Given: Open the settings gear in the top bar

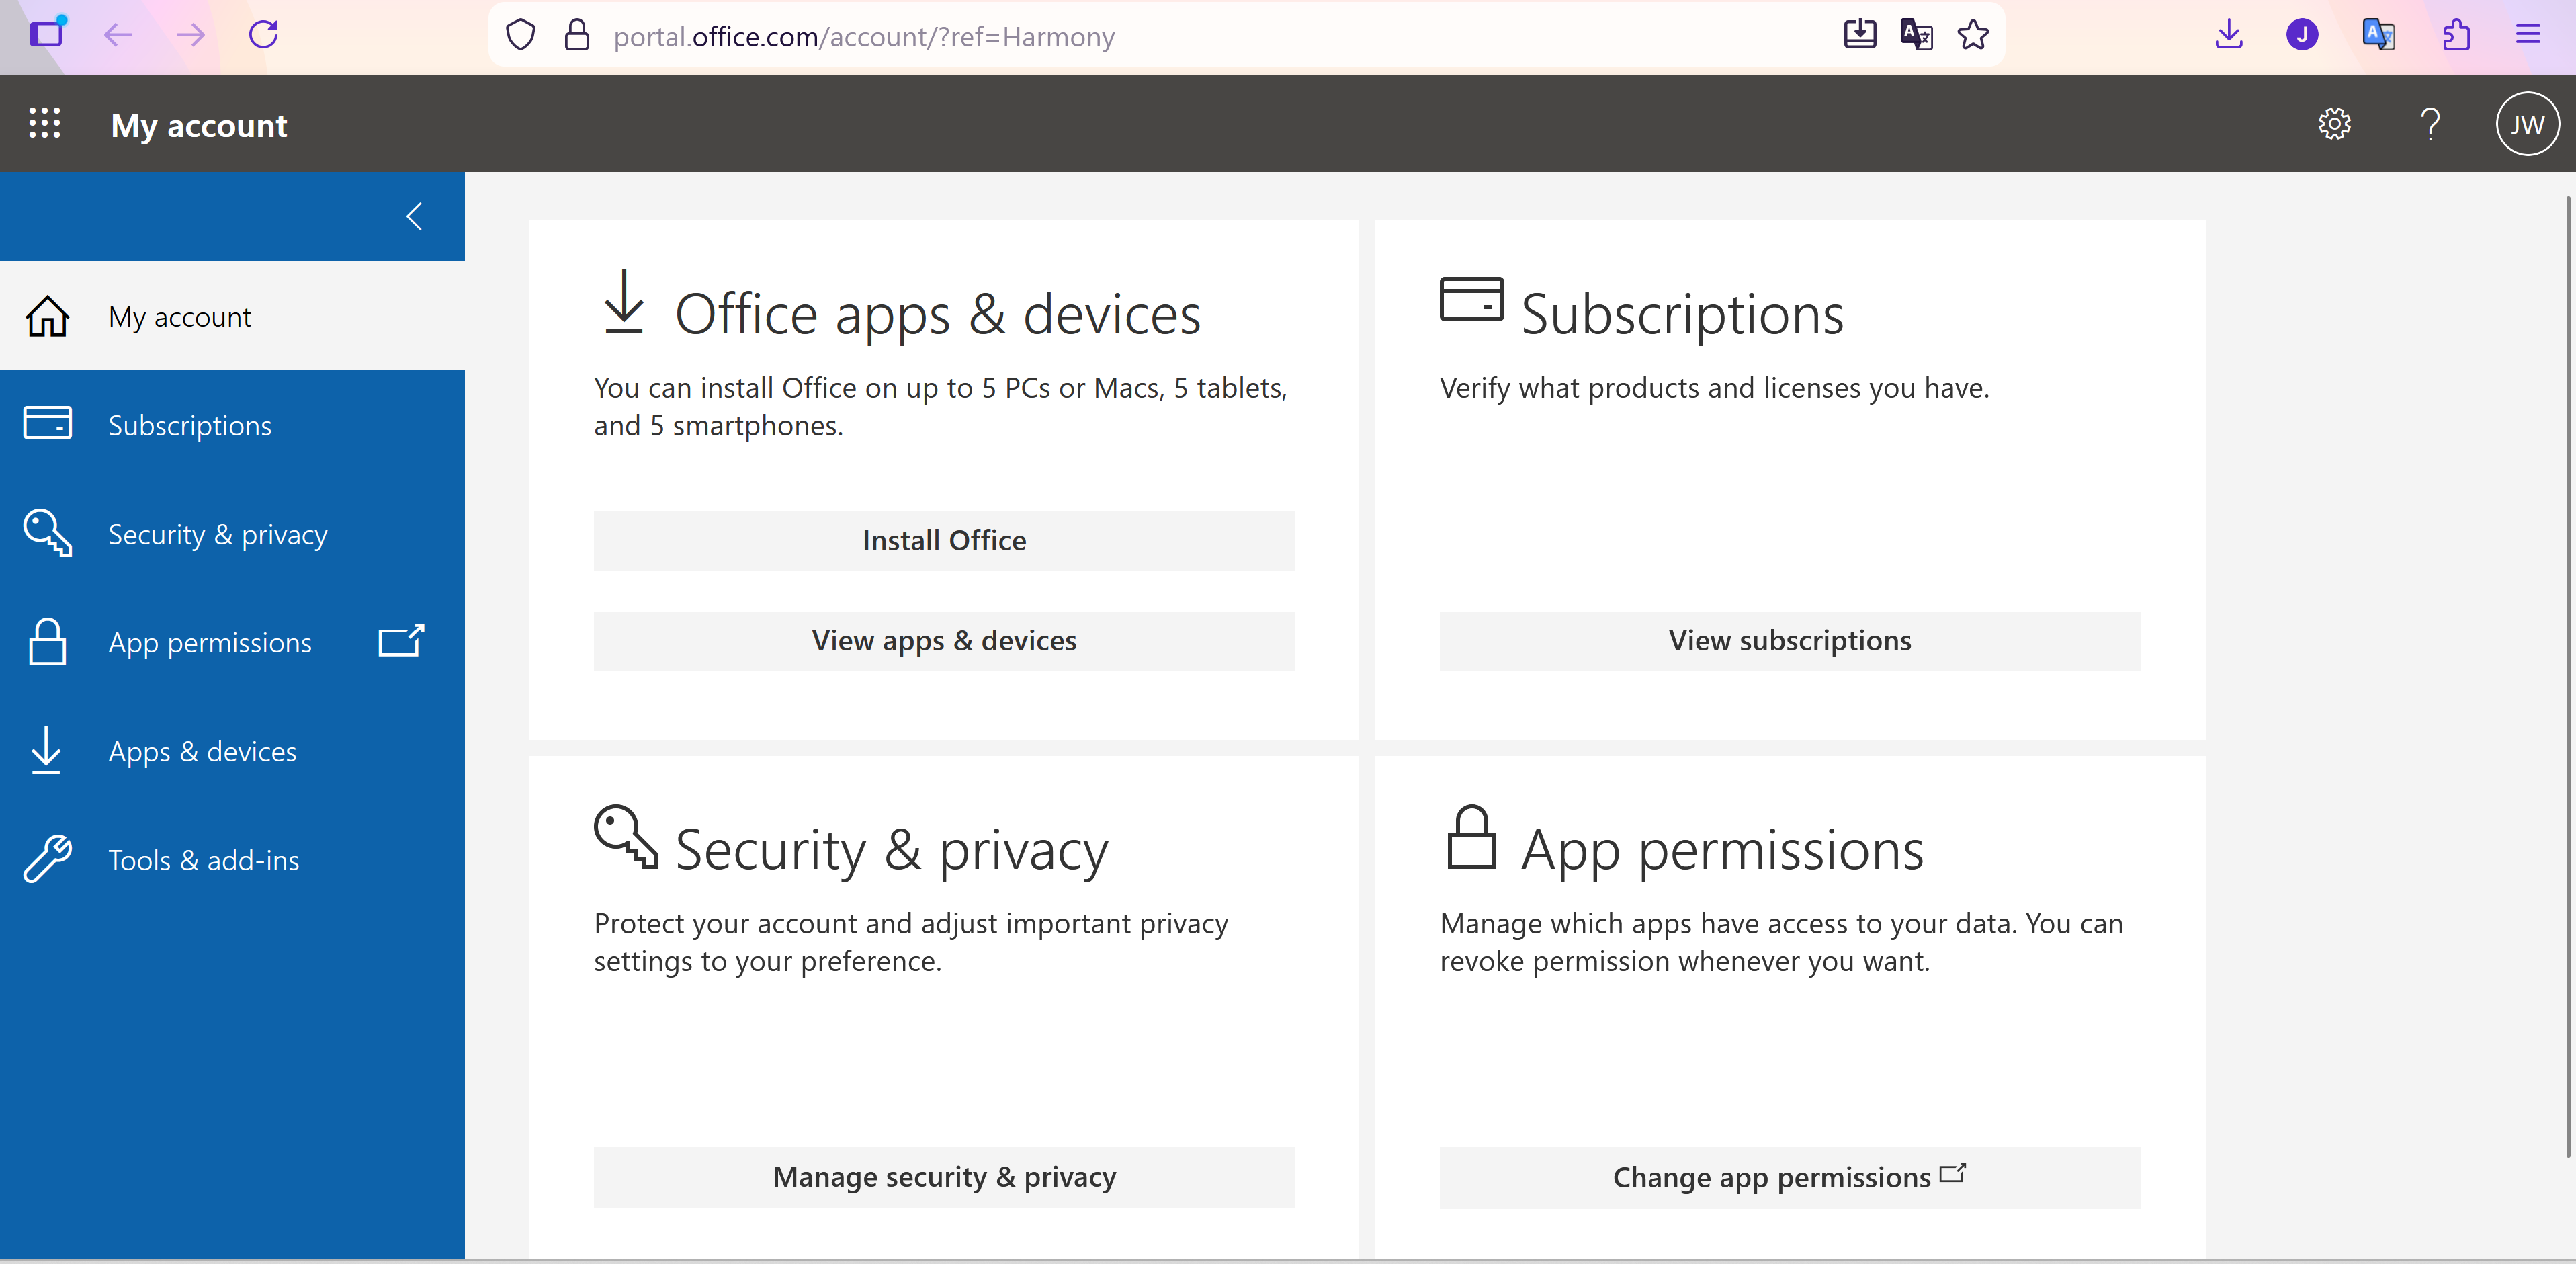Looking at the screenshot, I should (x=2334, y=123).
